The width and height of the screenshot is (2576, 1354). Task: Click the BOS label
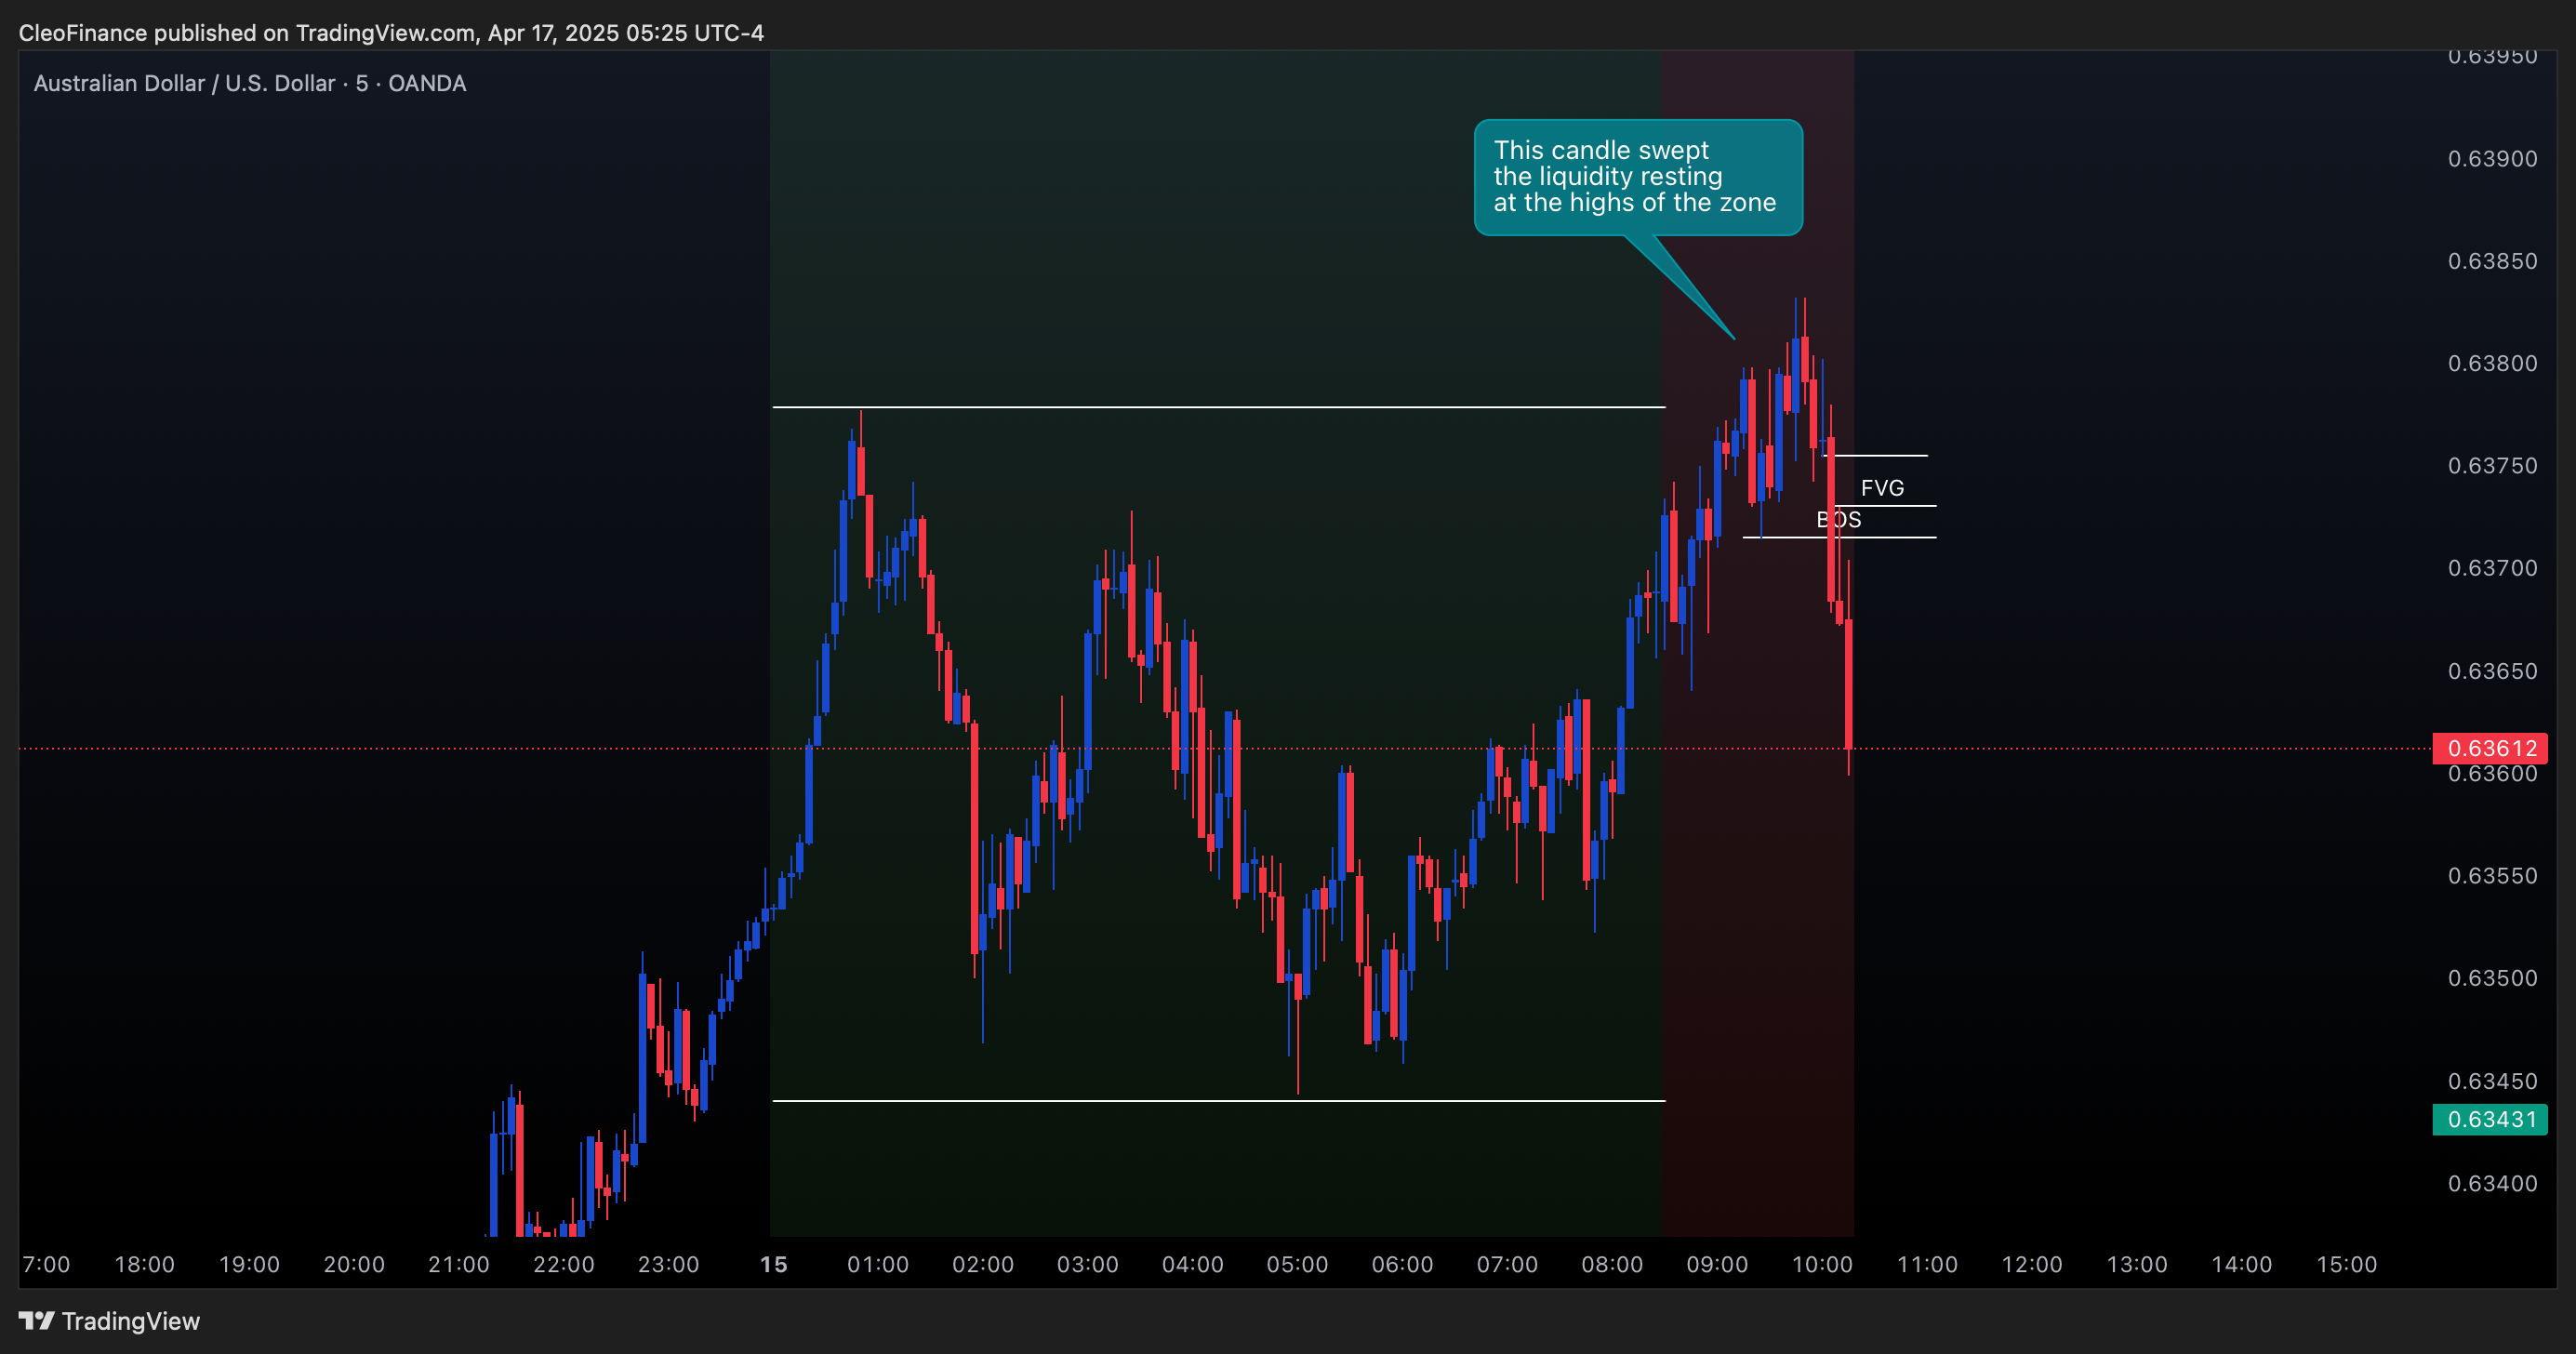(x=1838, y=519)
